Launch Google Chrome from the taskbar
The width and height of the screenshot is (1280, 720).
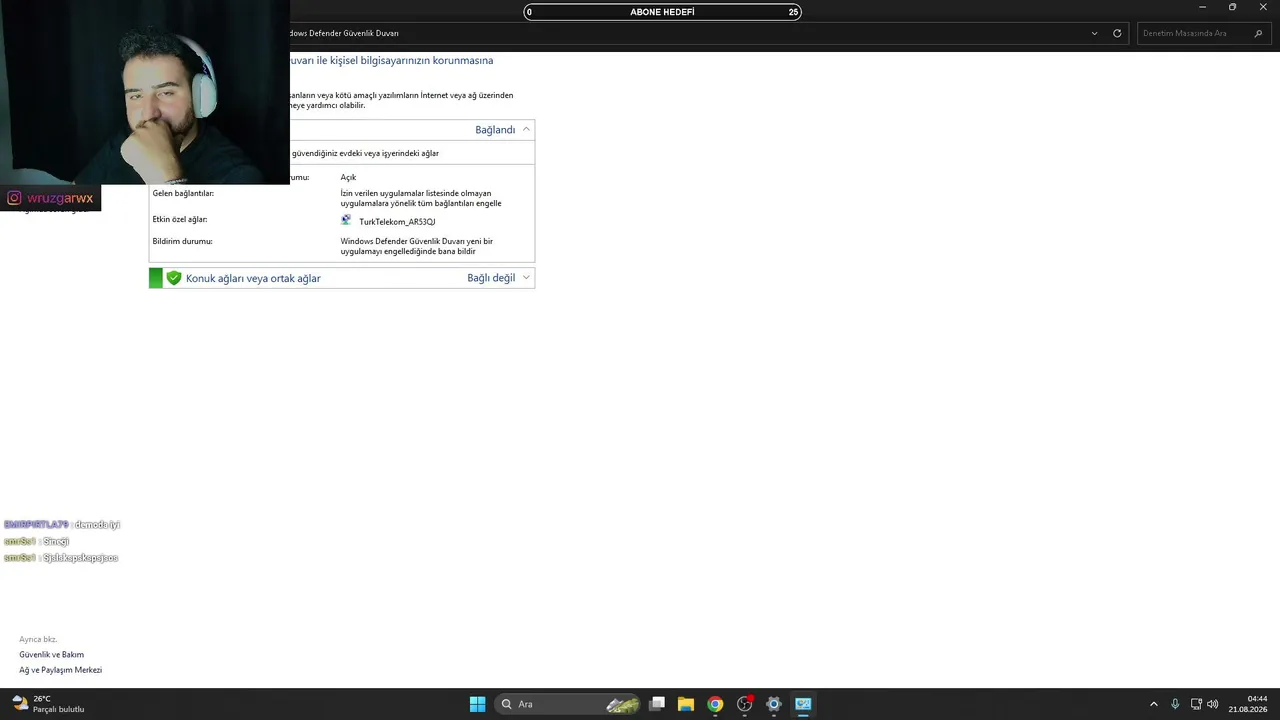point(715,704)
